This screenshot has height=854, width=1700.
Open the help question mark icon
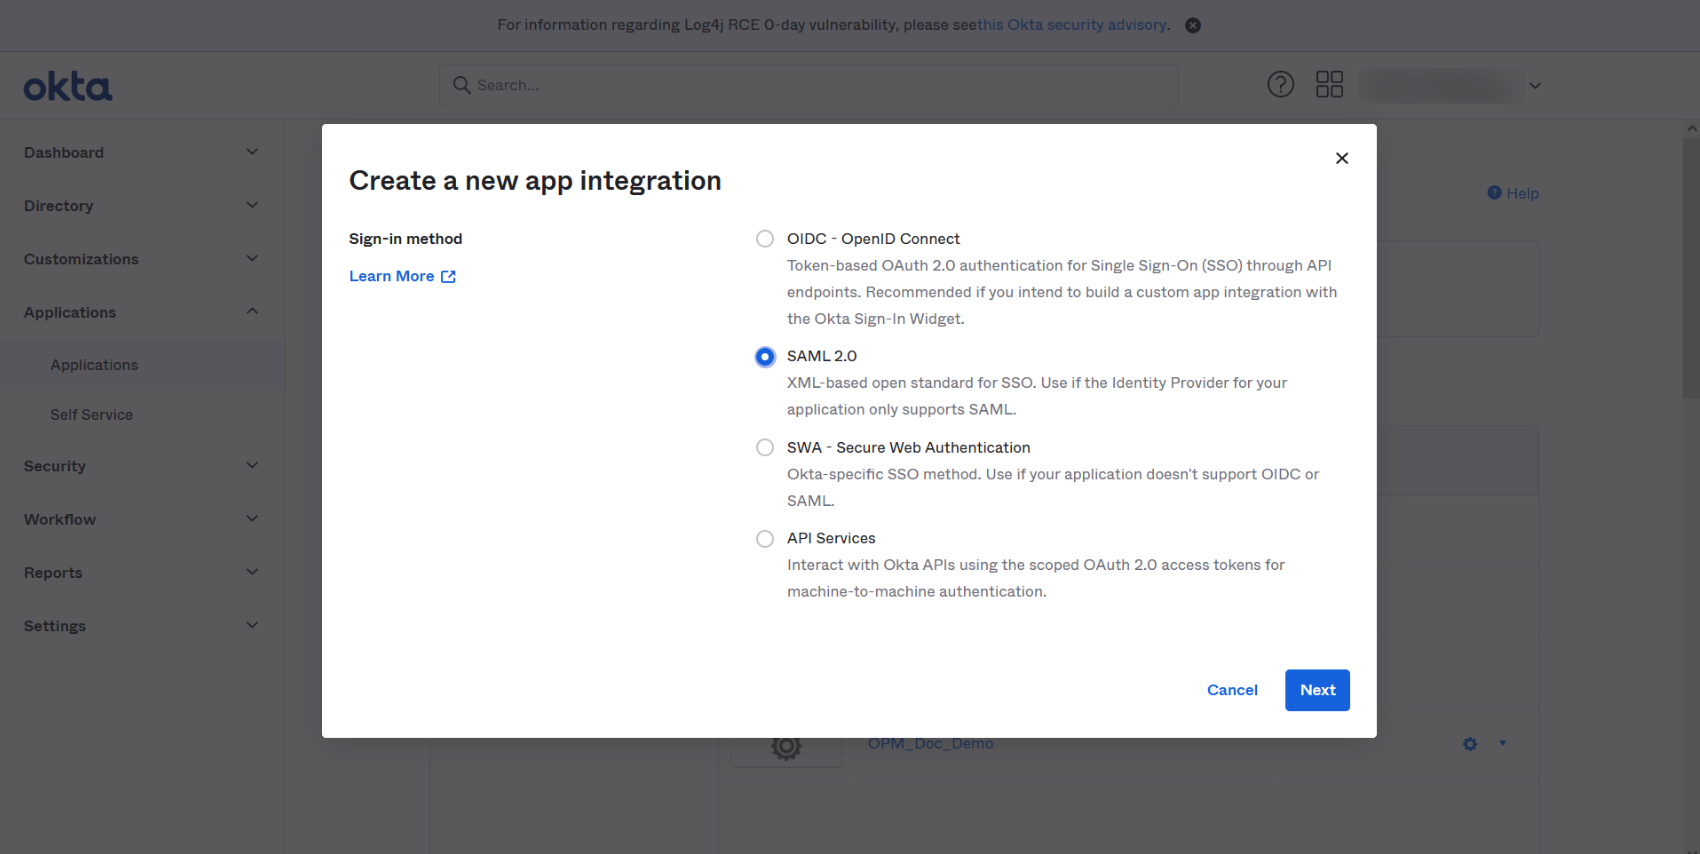point(1280,85)
